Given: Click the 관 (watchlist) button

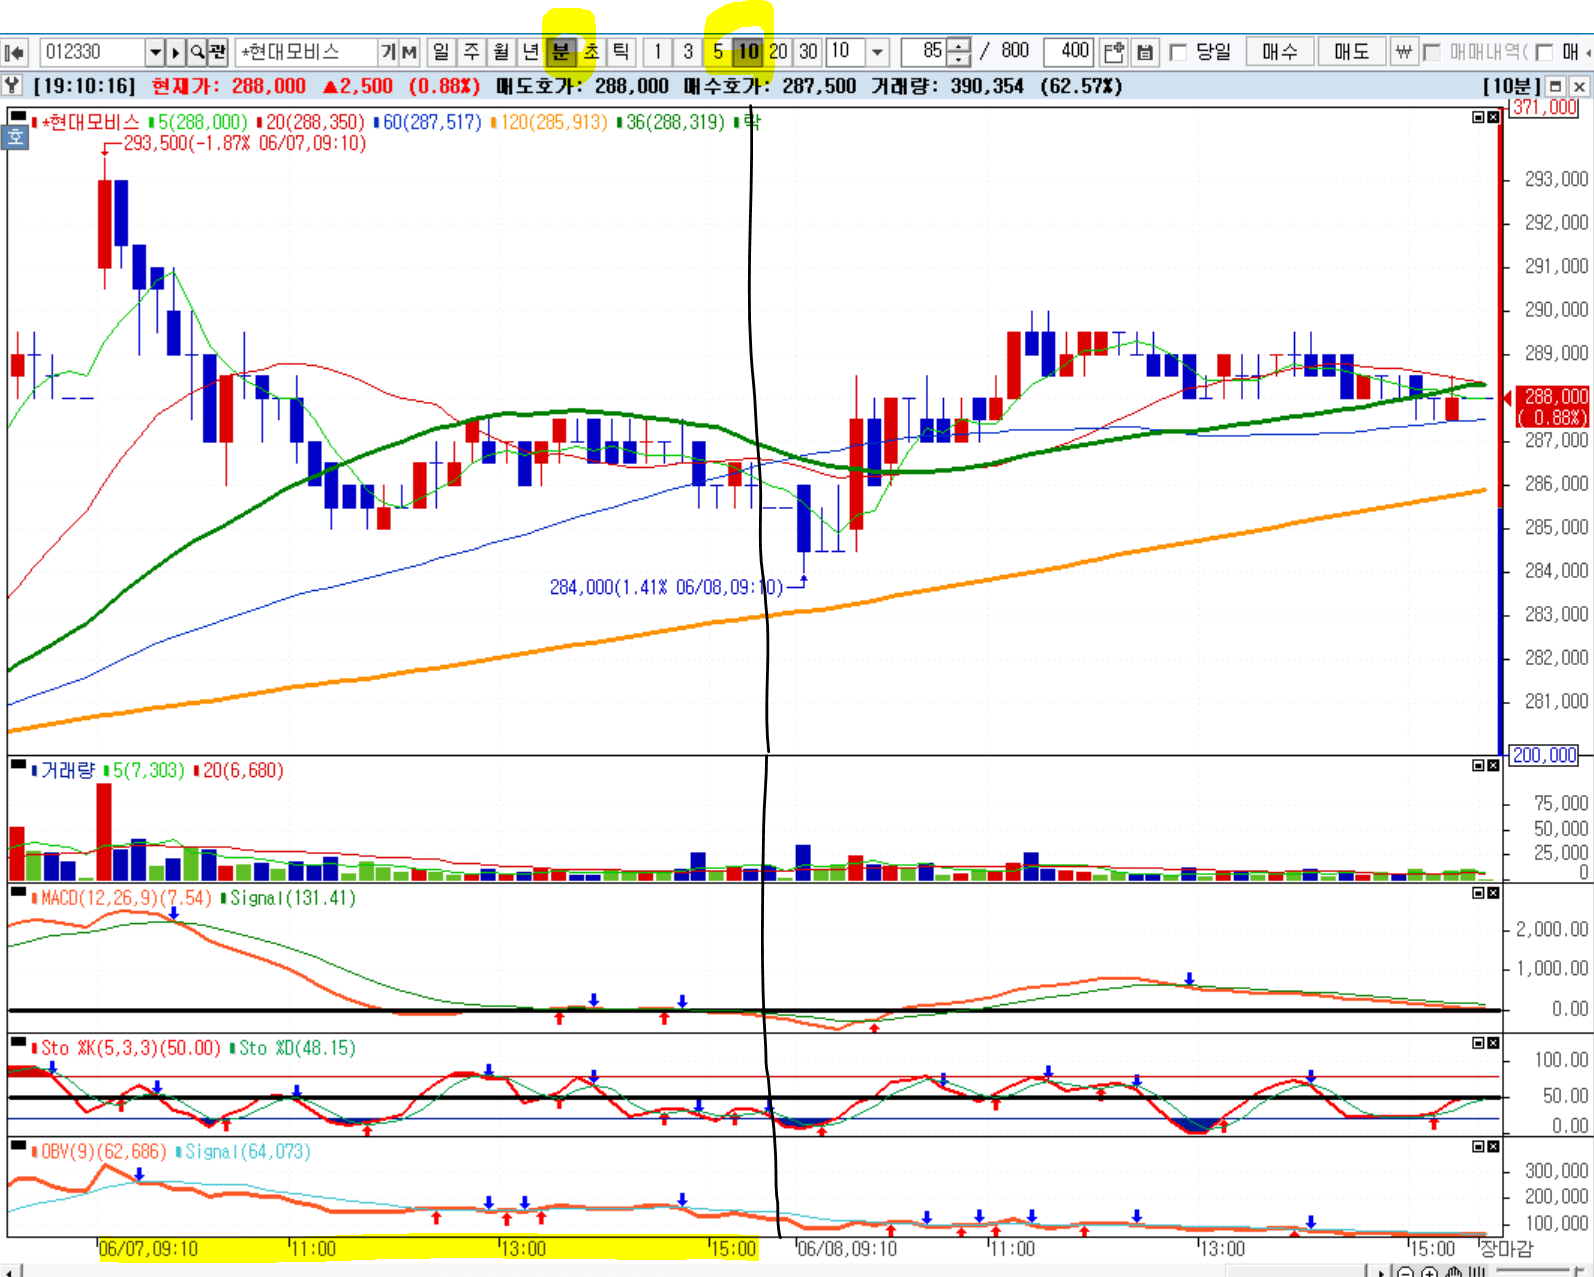Looking at the screenshot, I should point(218,52).
